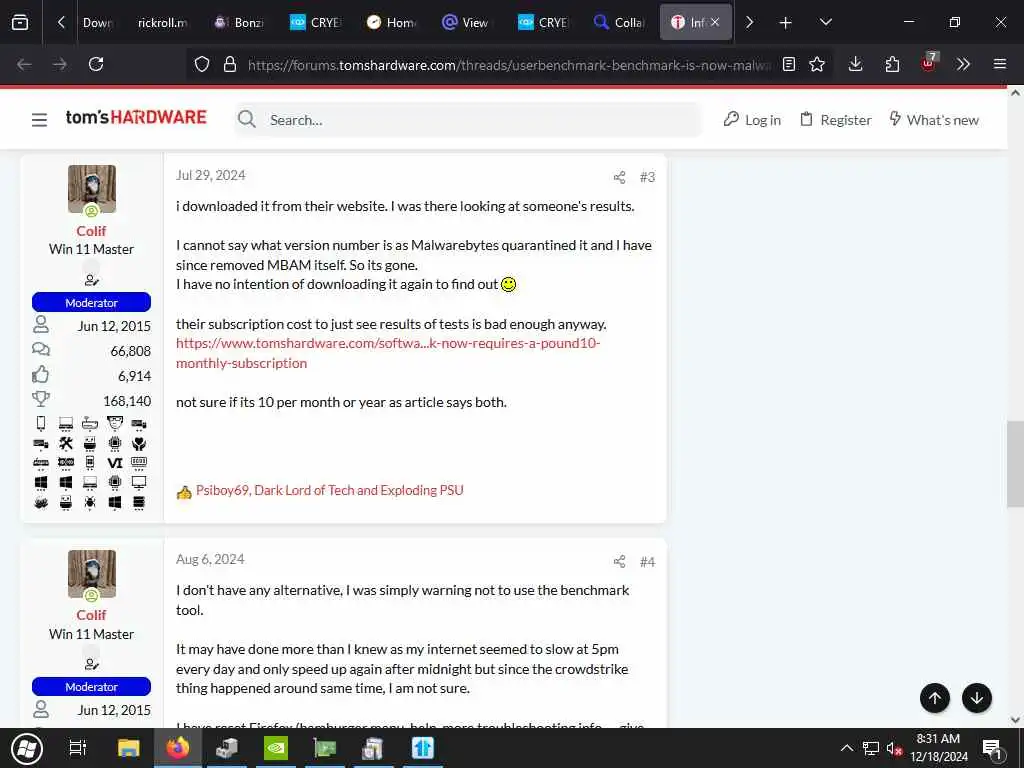Switch to the View tab
The width and height of the screenshot is (1024, 768).
[x=467, y=23]
